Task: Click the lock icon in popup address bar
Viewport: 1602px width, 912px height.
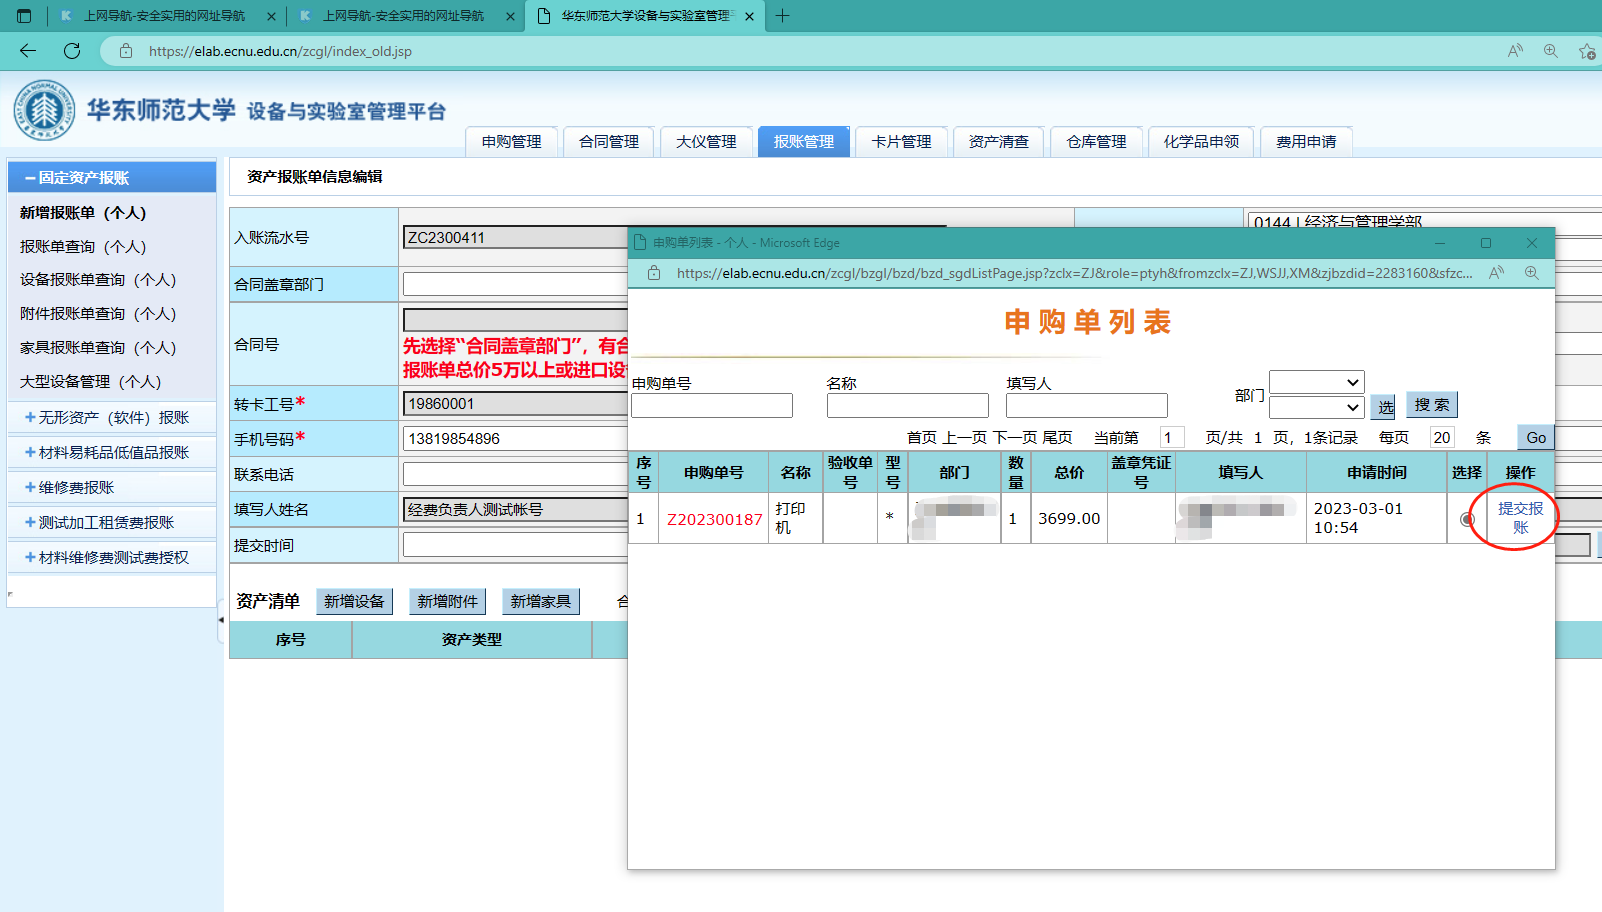Action: coord(654,273)
